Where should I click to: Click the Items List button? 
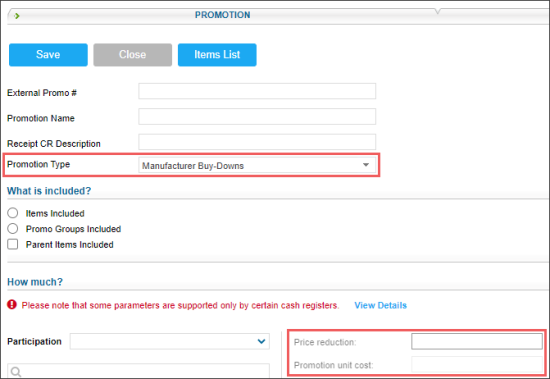click(x=217, y=55)
